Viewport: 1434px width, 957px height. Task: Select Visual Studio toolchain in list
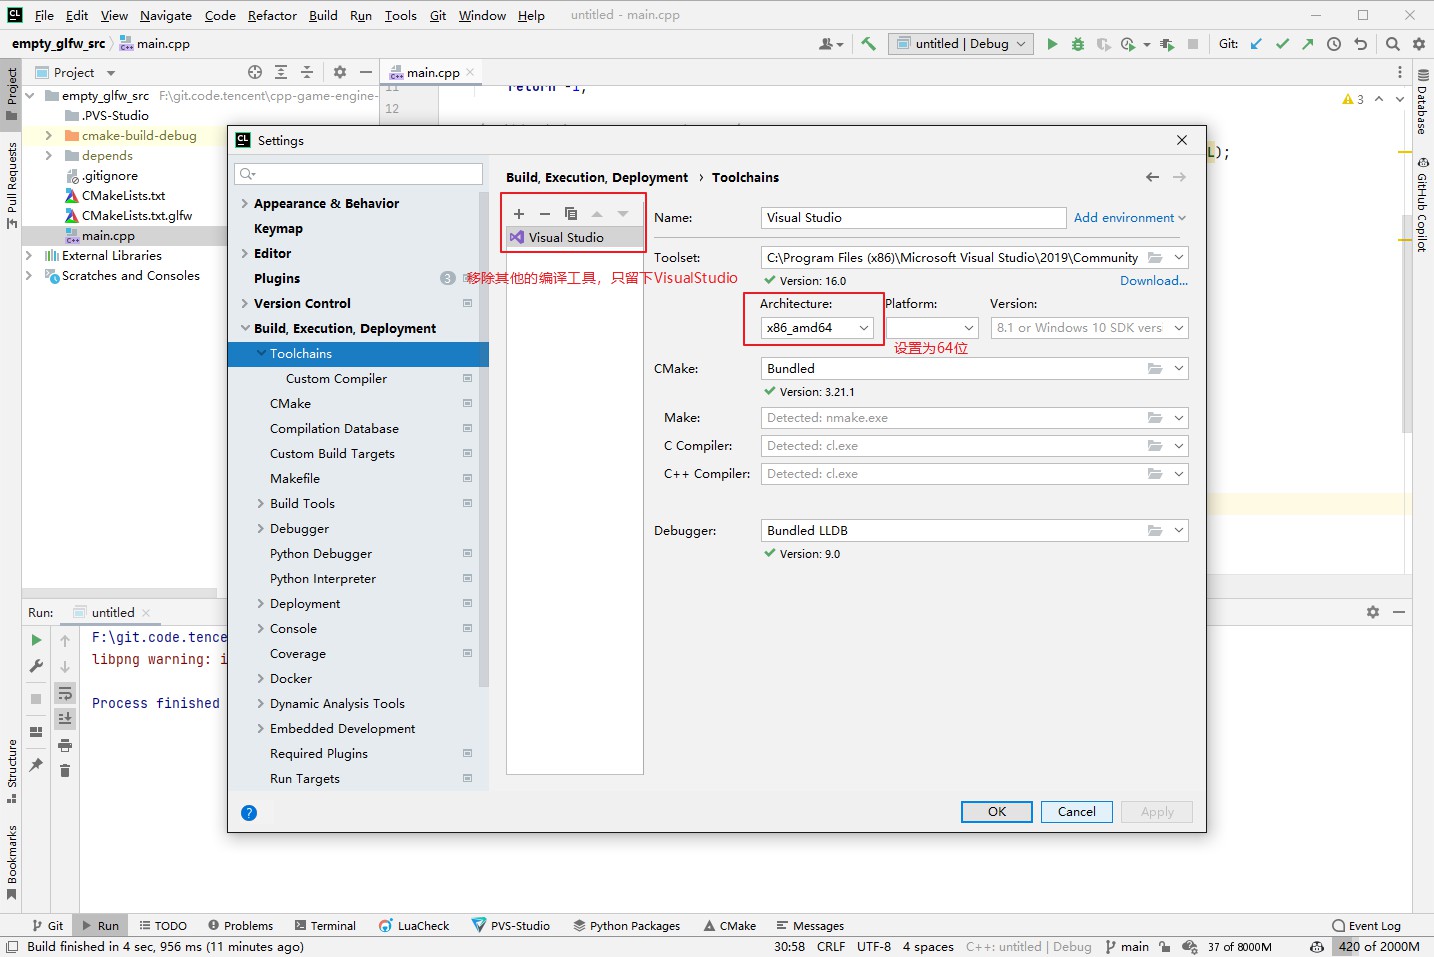[575, 238]
